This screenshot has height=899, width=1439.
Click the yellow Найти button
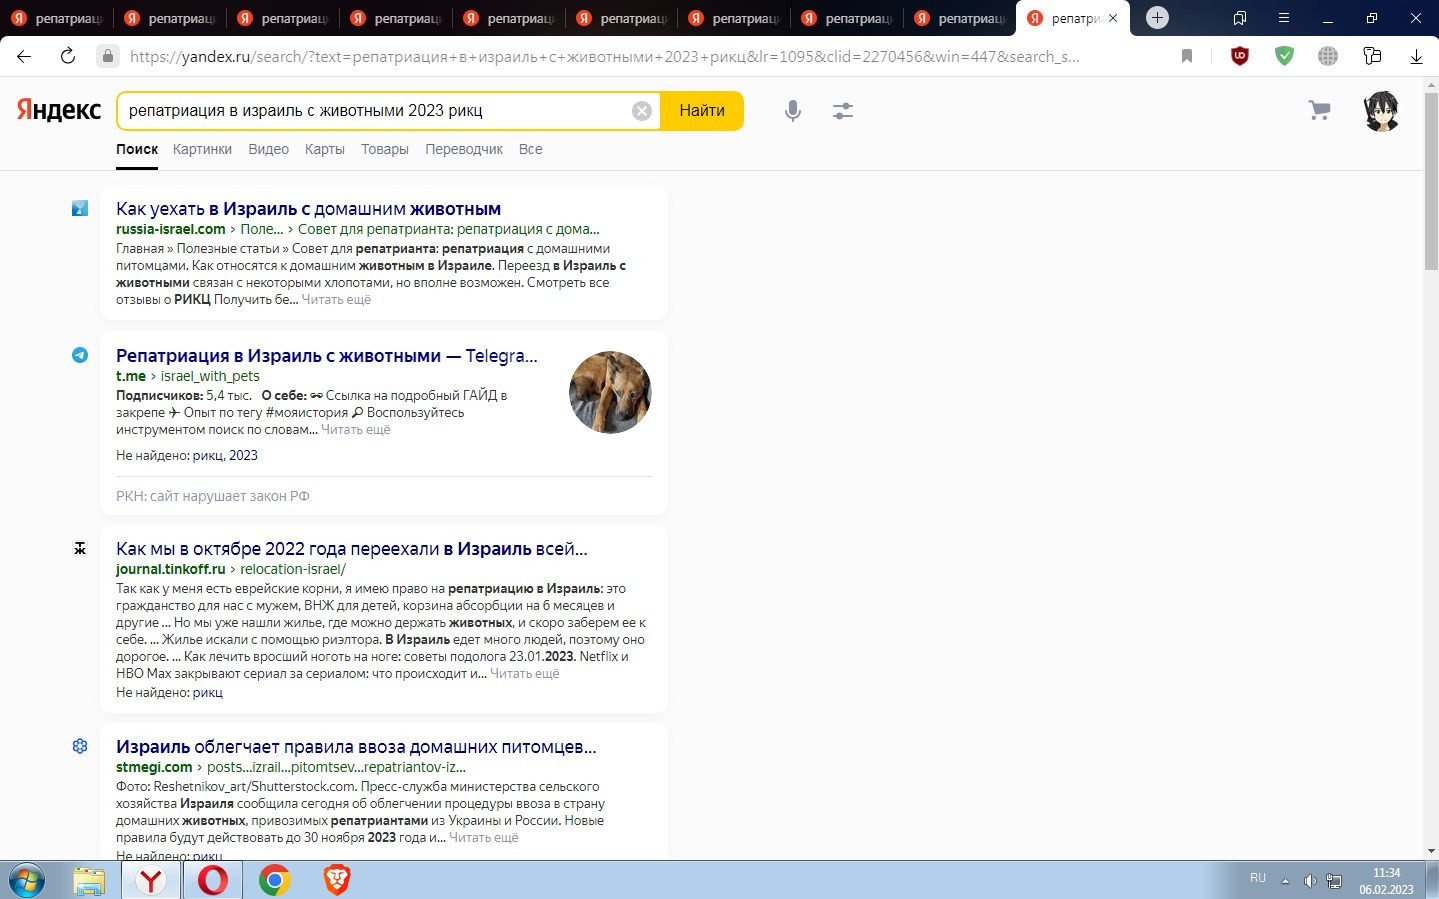click(x=702, y=111)
